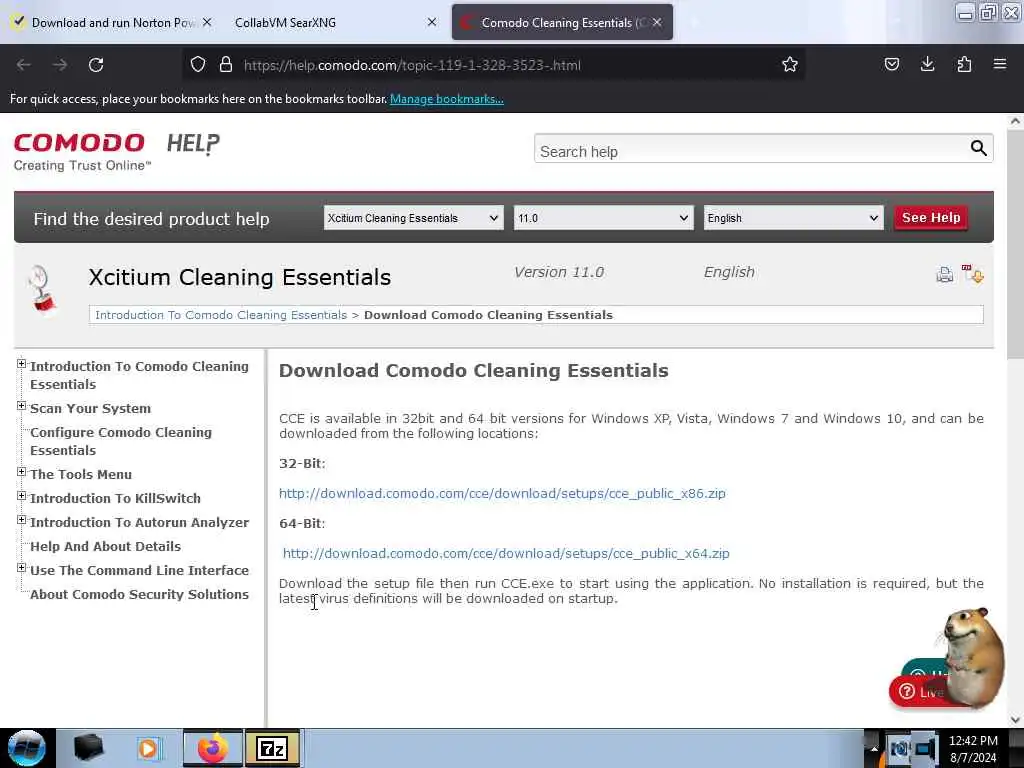Click in the Search help field
Viewport: 1024px width, 768px height.
pos(751,149)
